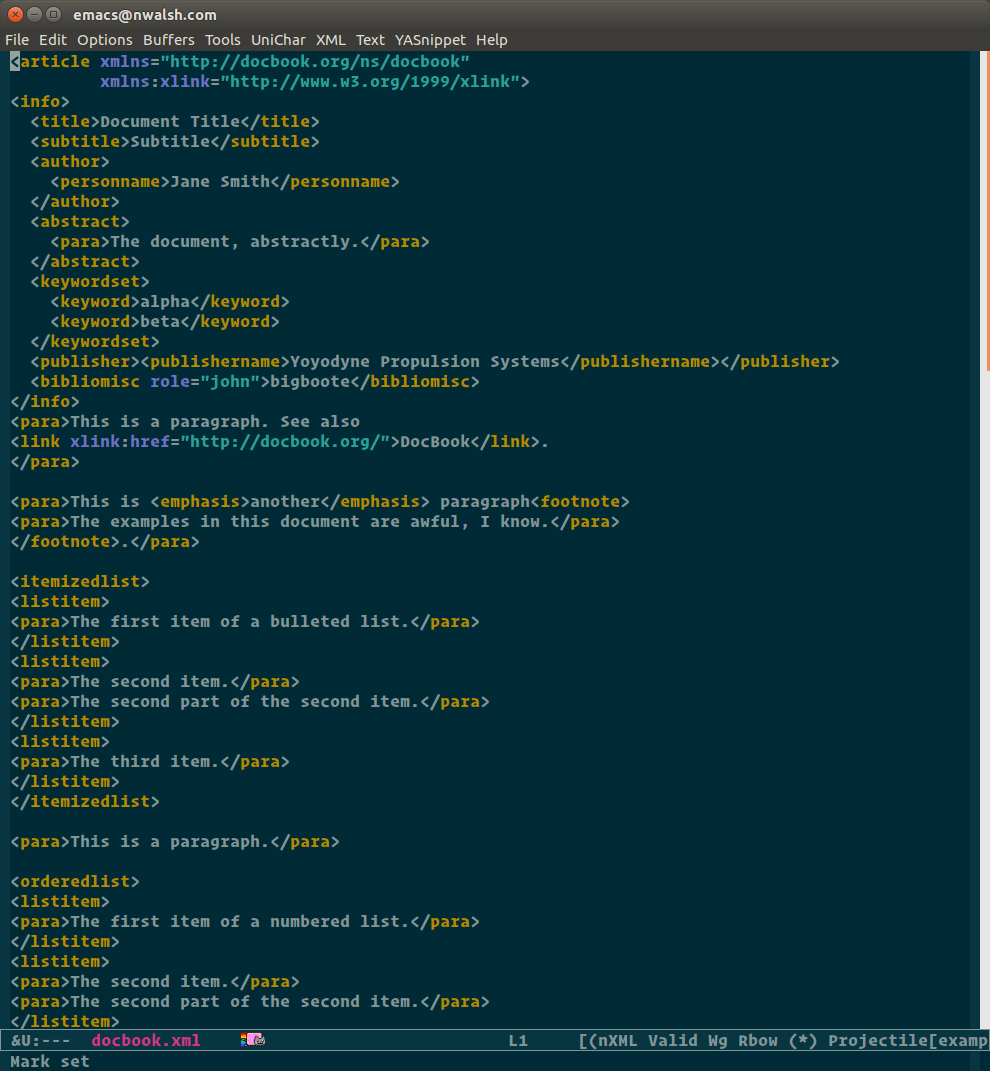Viewport: 990px width, 1071px height.
Task: Click 'first item of a numbered list' line
Action: pos(245,921)
